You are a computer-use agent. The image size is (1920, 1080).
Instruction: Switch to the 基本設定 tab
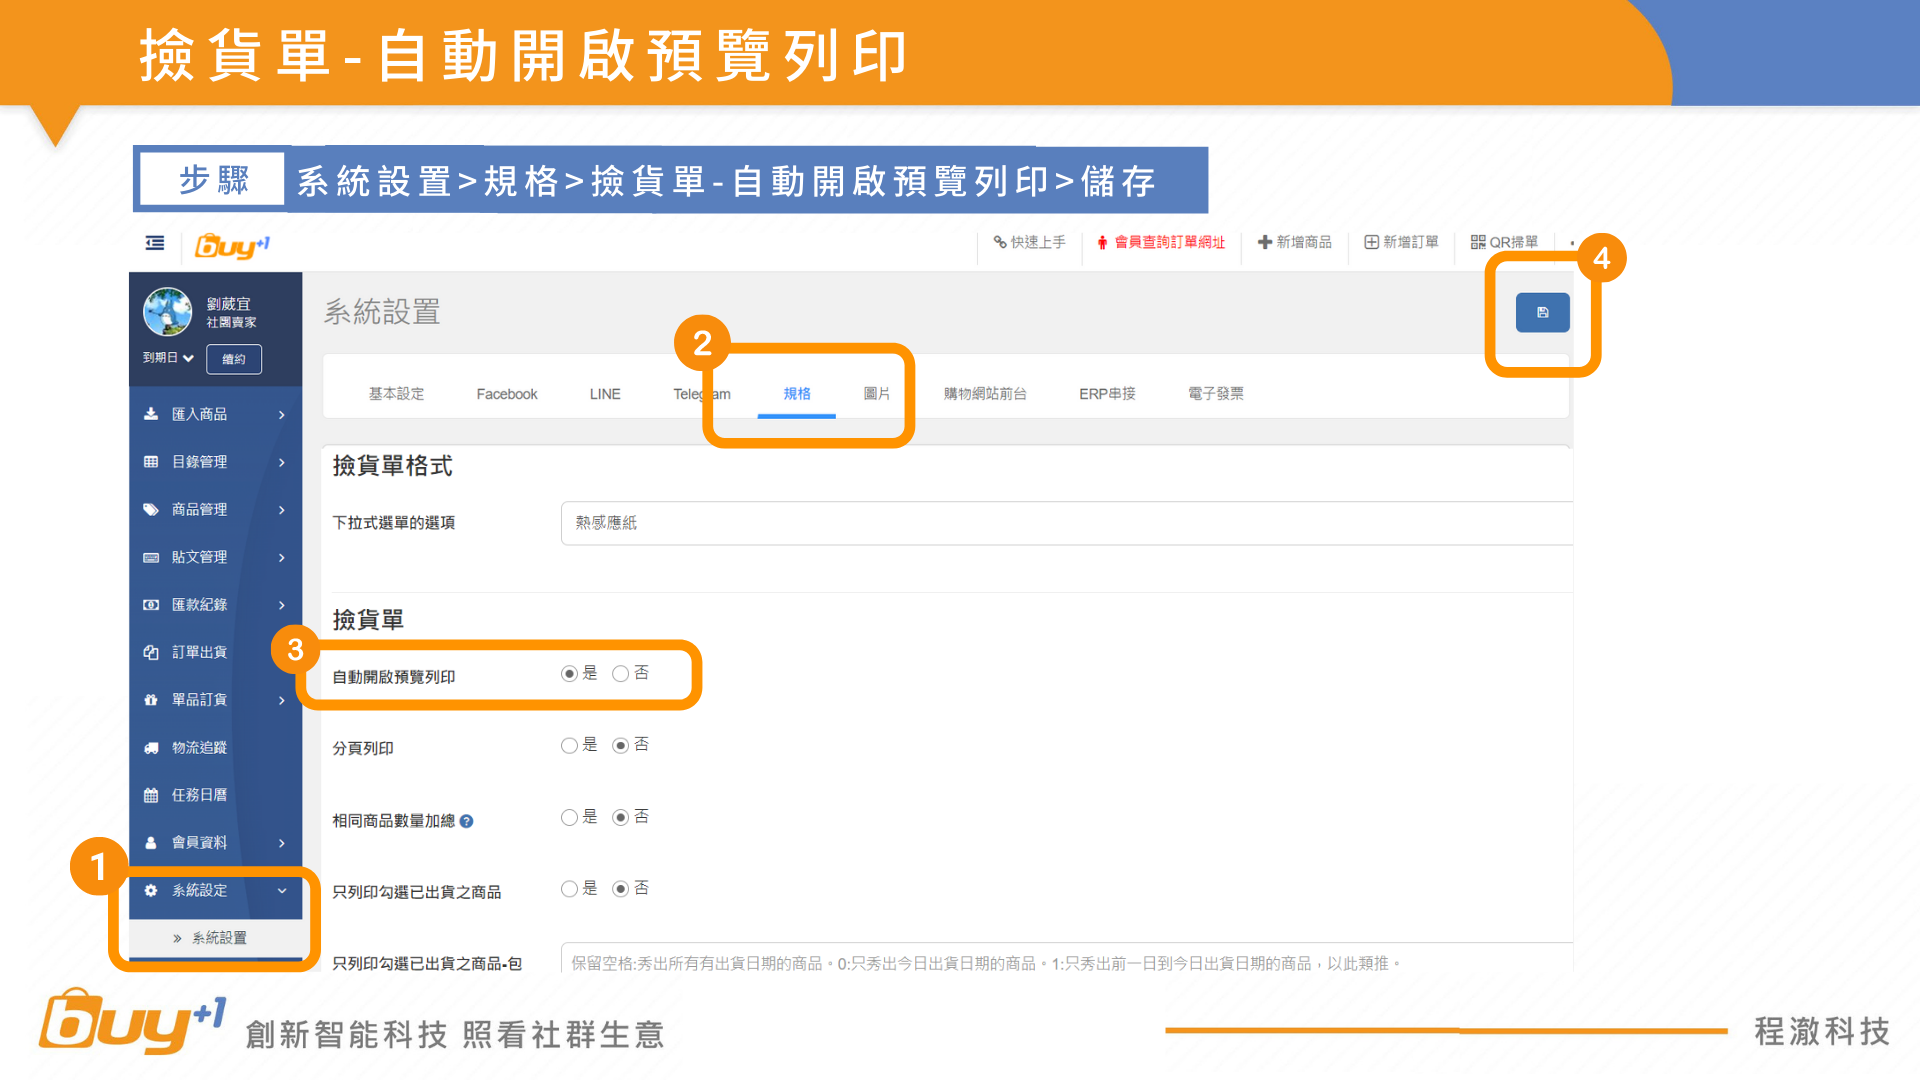(x=396, y=394)
